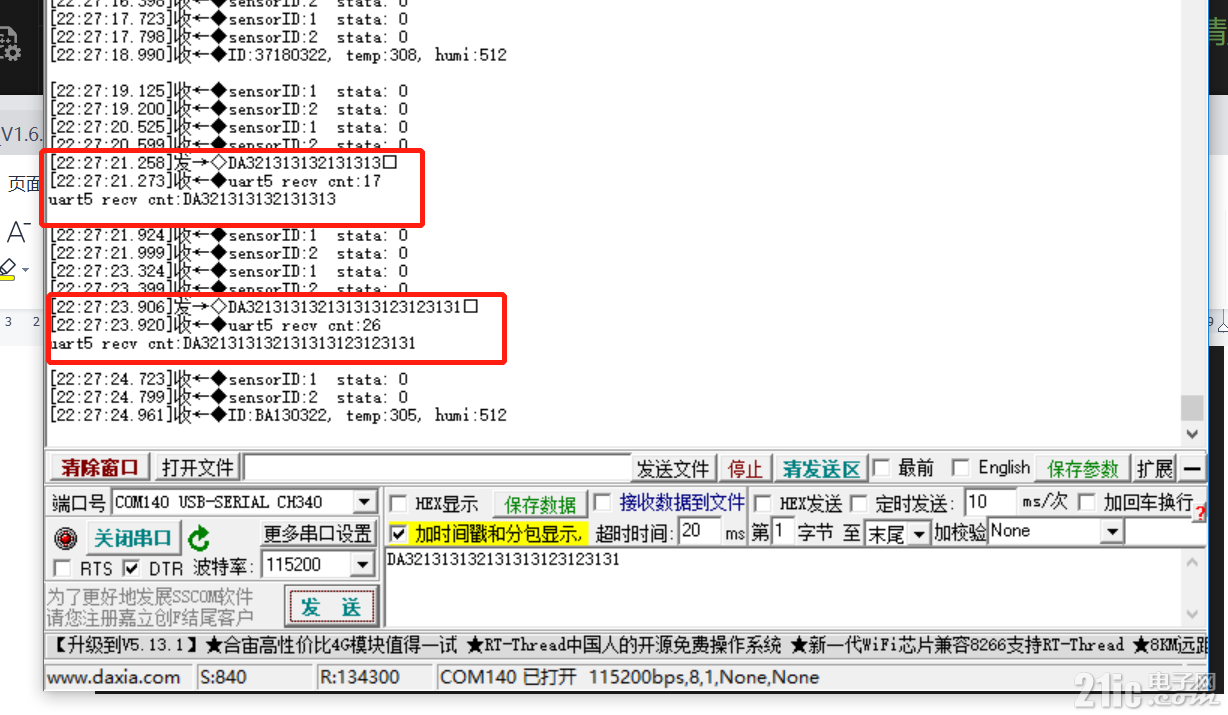
Task: Click log line uart5 recv cnt:17
Action: (x=216, y=181)
